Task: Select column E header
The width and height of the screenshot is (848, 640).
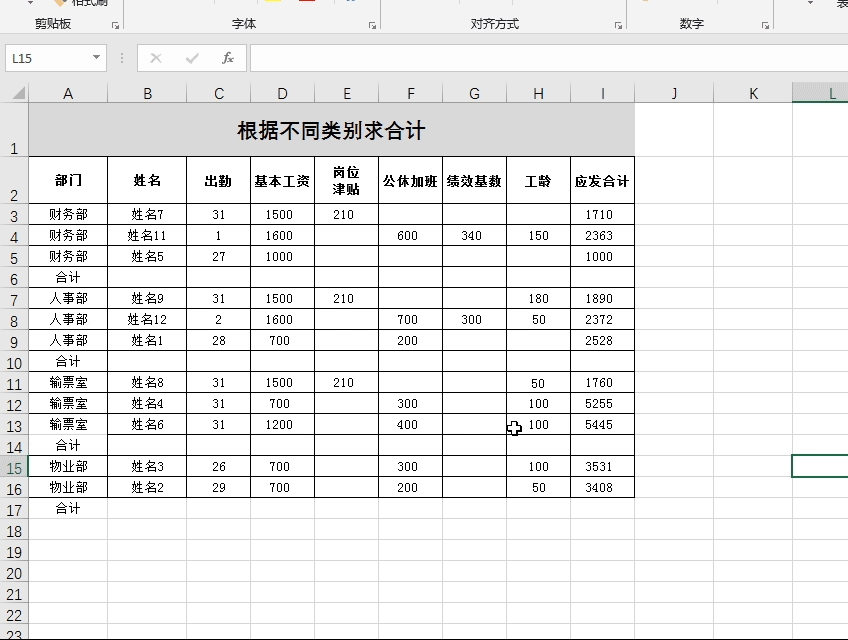Action: pyautogui.click(x=347, y=94)
